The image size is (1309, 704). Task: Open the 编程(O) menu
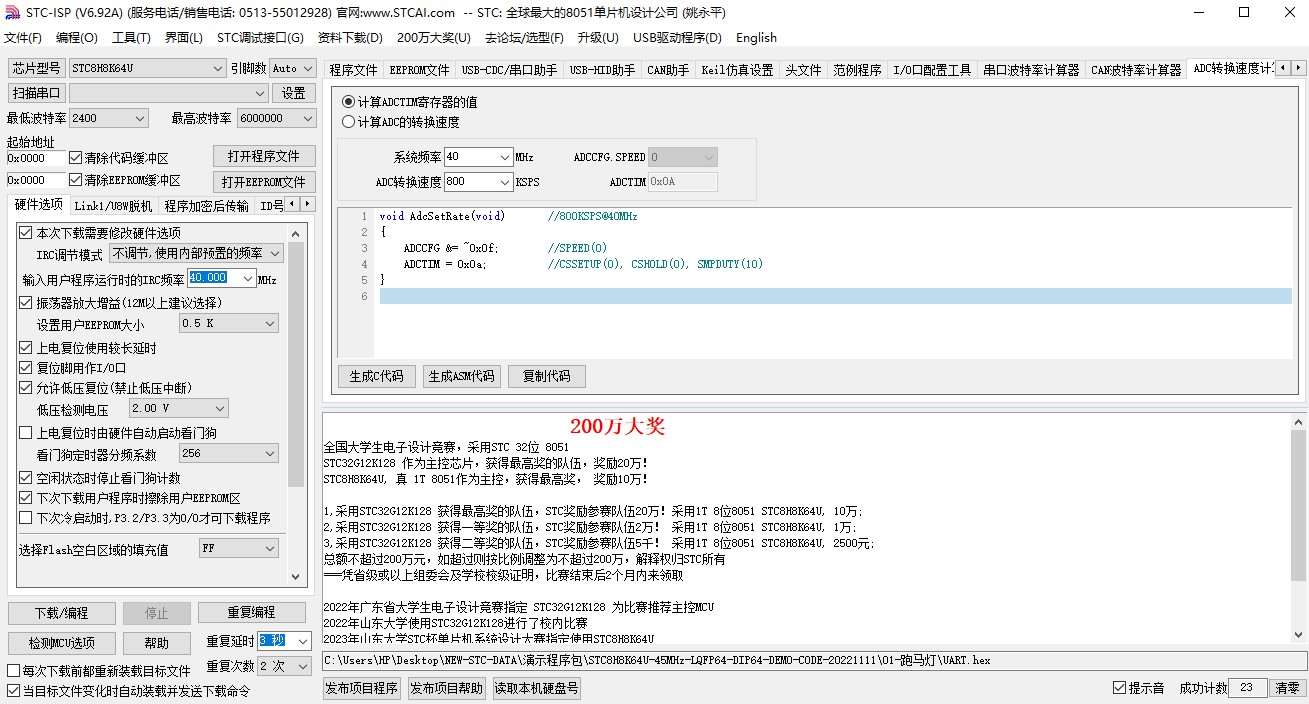(x=77, y=38)
